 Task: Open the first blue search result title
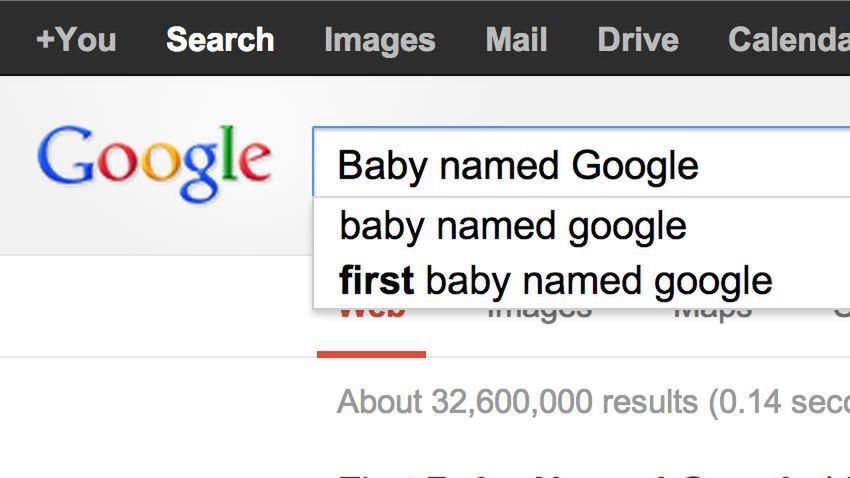pyautogui.click(x=595, y=475)
